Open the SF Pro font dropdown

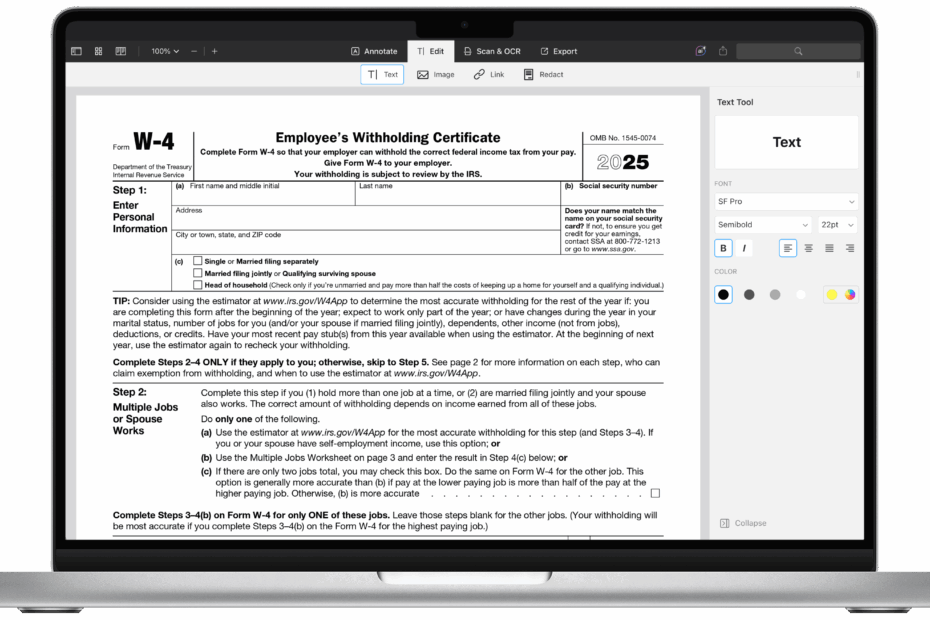point(786,201)
